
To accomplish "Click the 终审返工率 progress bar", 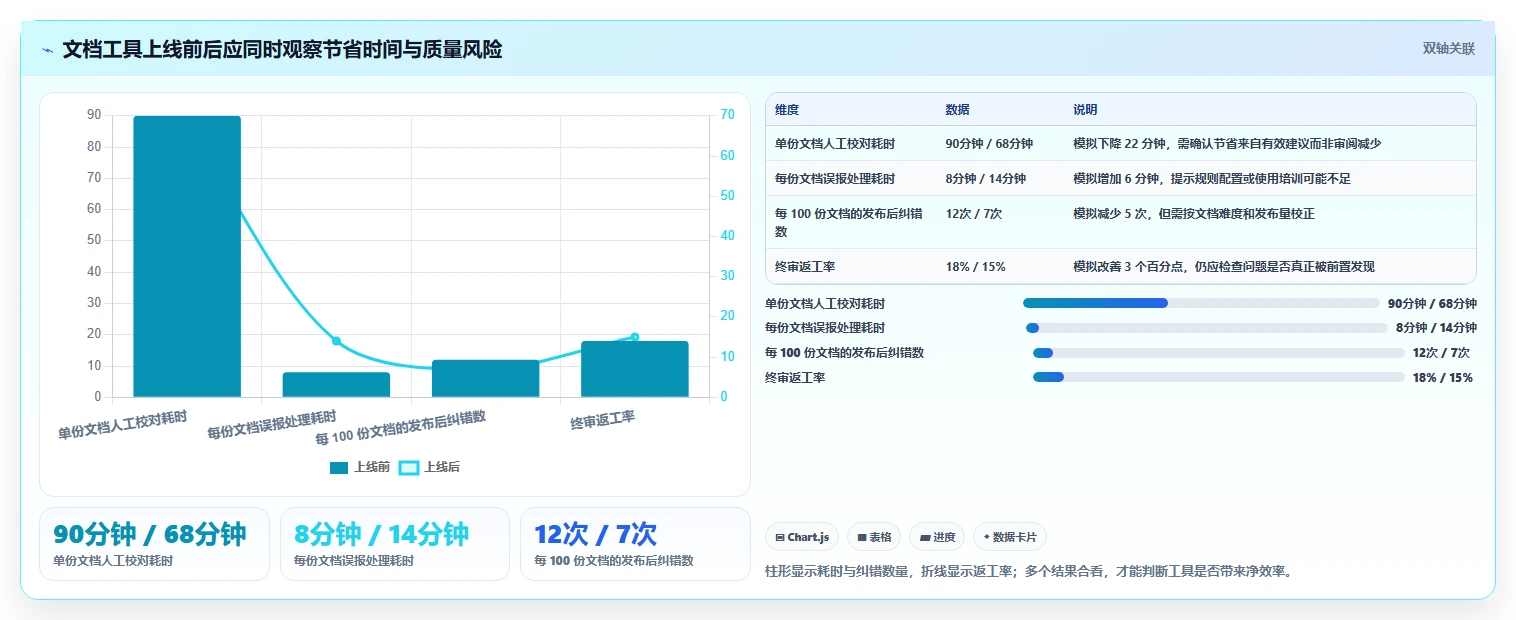I will coord(1219,377).
